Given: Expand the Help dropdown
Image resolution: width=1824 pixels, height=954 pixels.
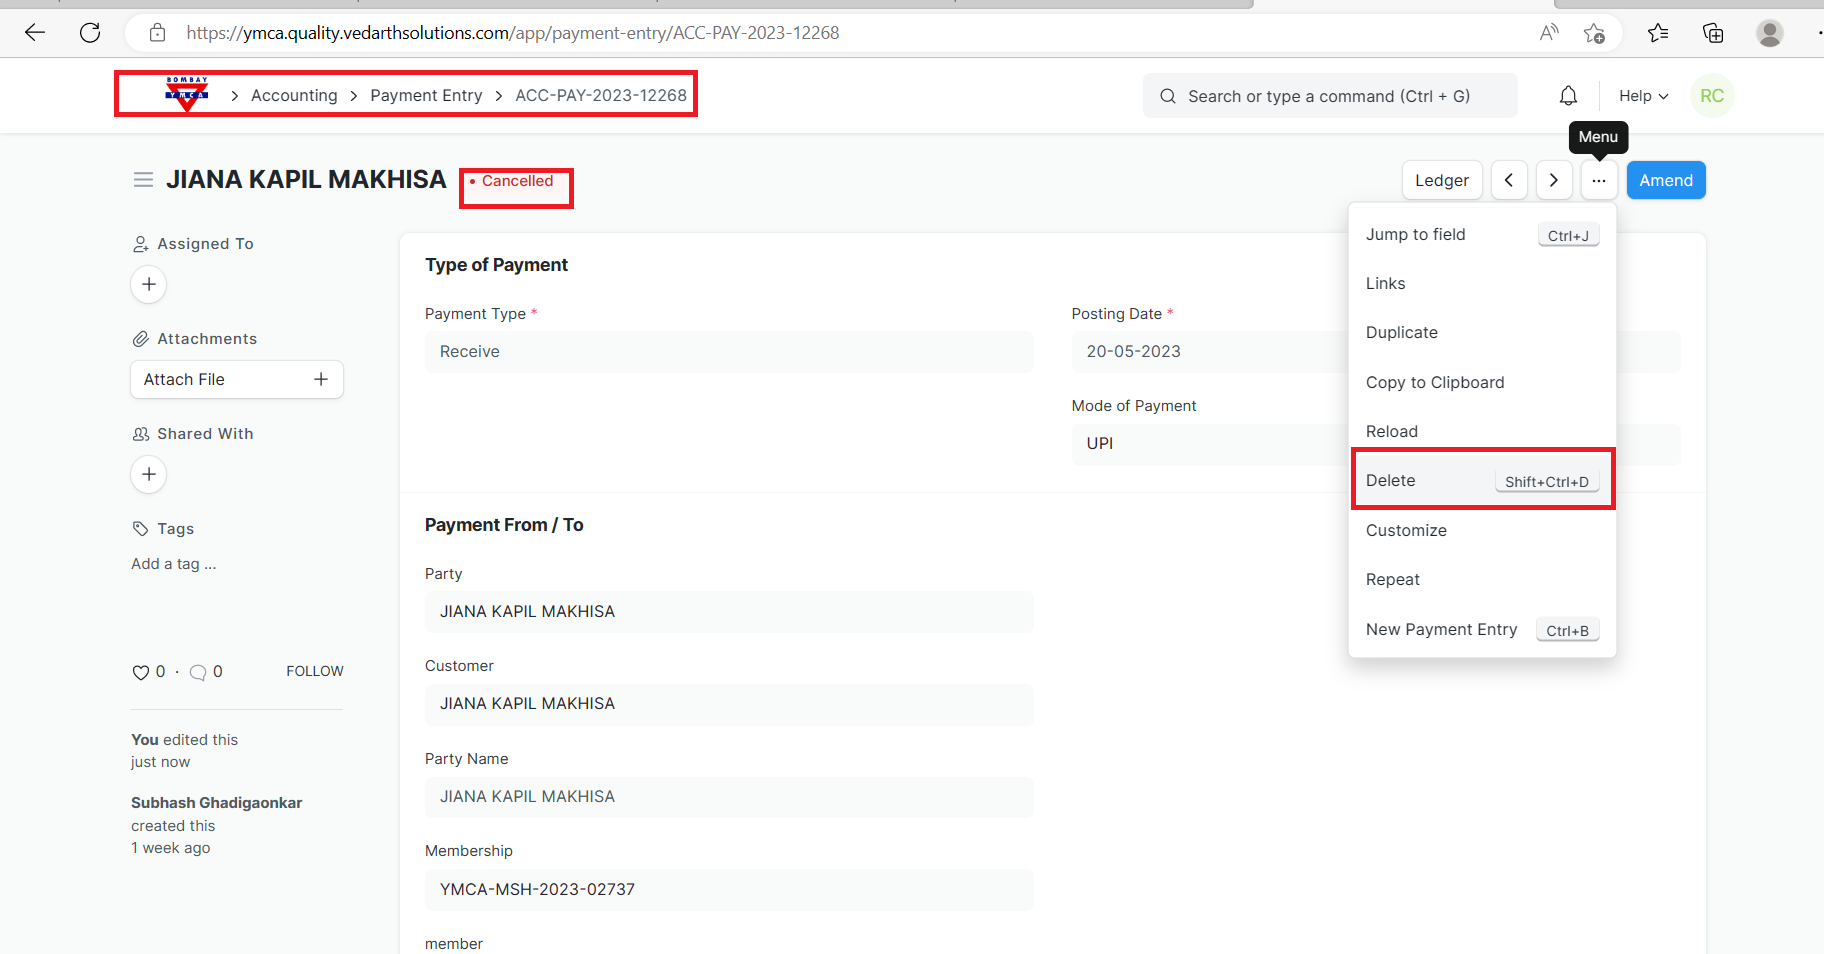Looking at the screenshot, I should pos(1643,96).
